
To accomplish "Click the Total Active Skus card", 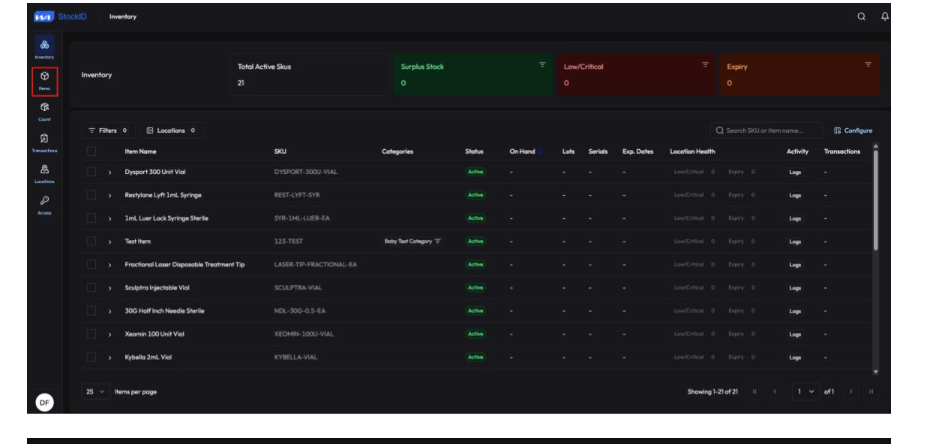I will pyautogui.click(x=309, y=75).
